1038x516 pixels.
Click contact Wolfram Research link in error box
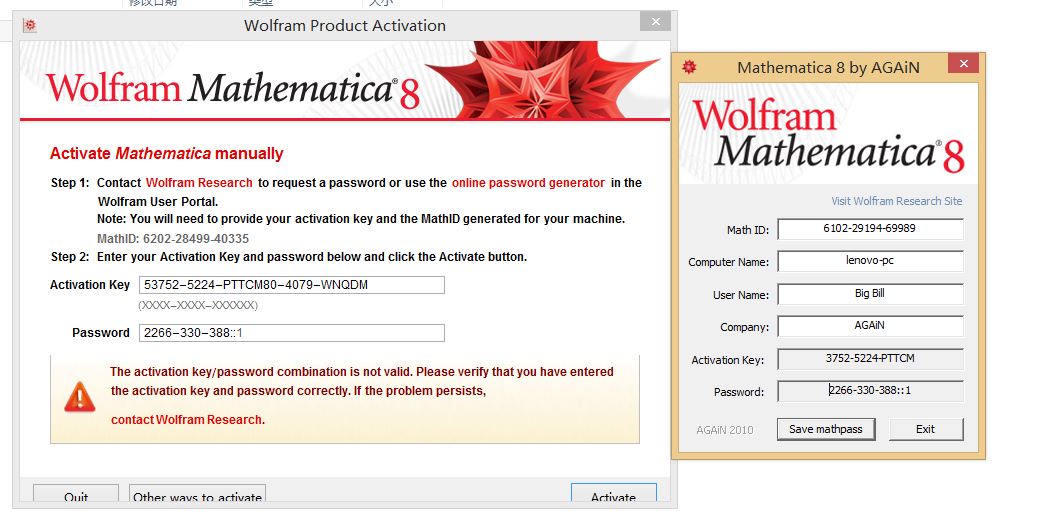[x=187, y=420]
